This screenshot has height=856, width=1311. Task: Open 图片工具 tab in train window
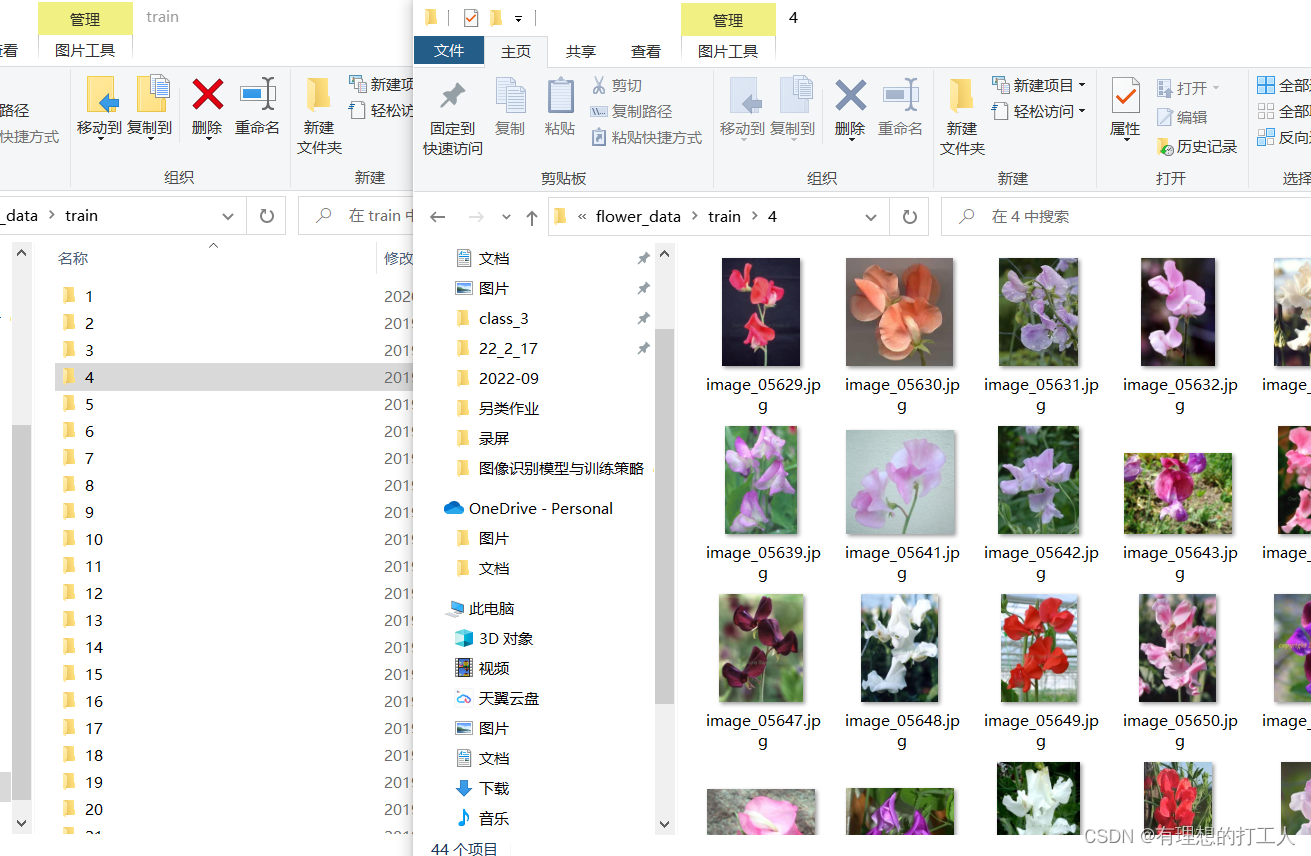(85, 50)
